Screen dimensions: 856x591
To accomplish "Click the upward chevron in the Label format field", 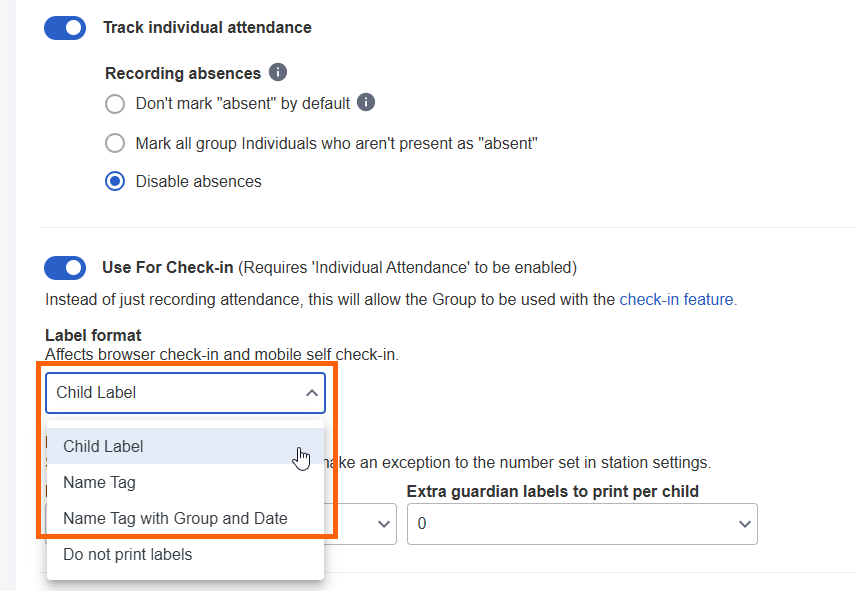I will (x=311, y=392).
